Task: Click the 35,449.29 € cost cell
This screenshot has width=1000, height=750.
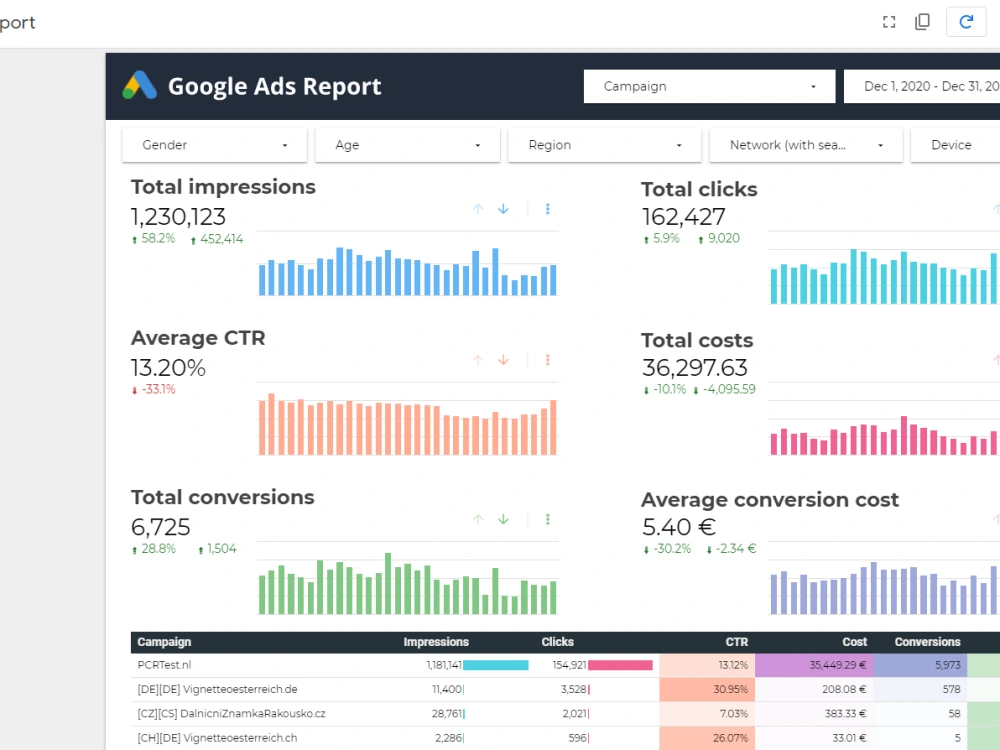Action: [814, 665]
